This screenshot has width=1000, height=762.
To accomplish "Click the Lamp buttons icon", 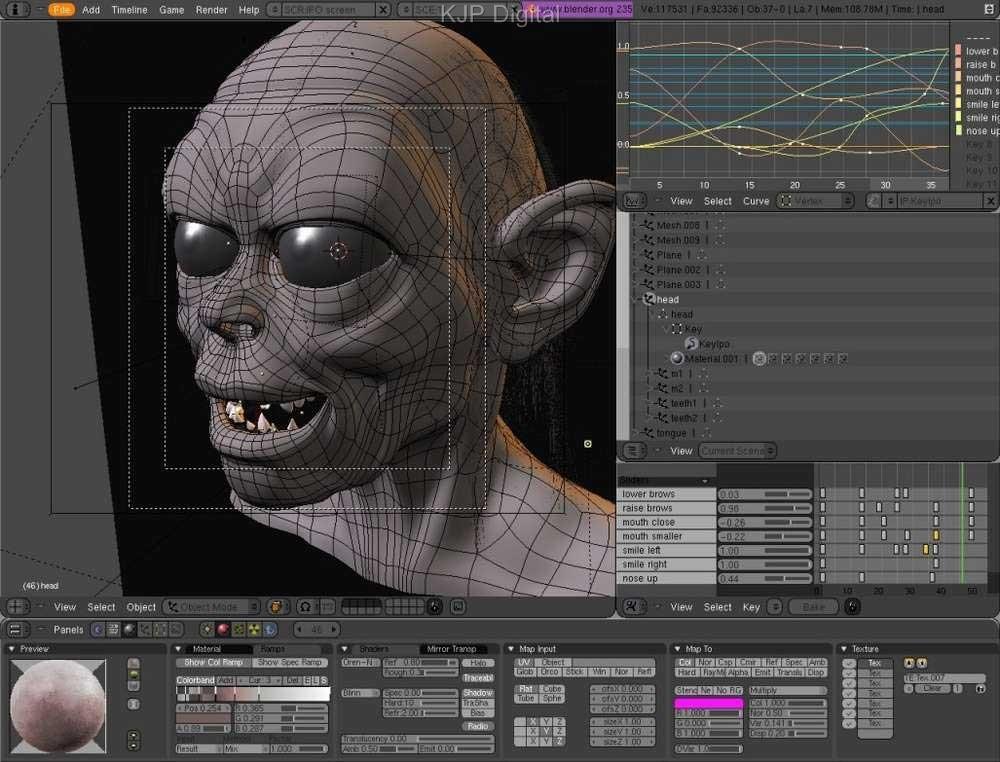I will [x=207, y=629].
